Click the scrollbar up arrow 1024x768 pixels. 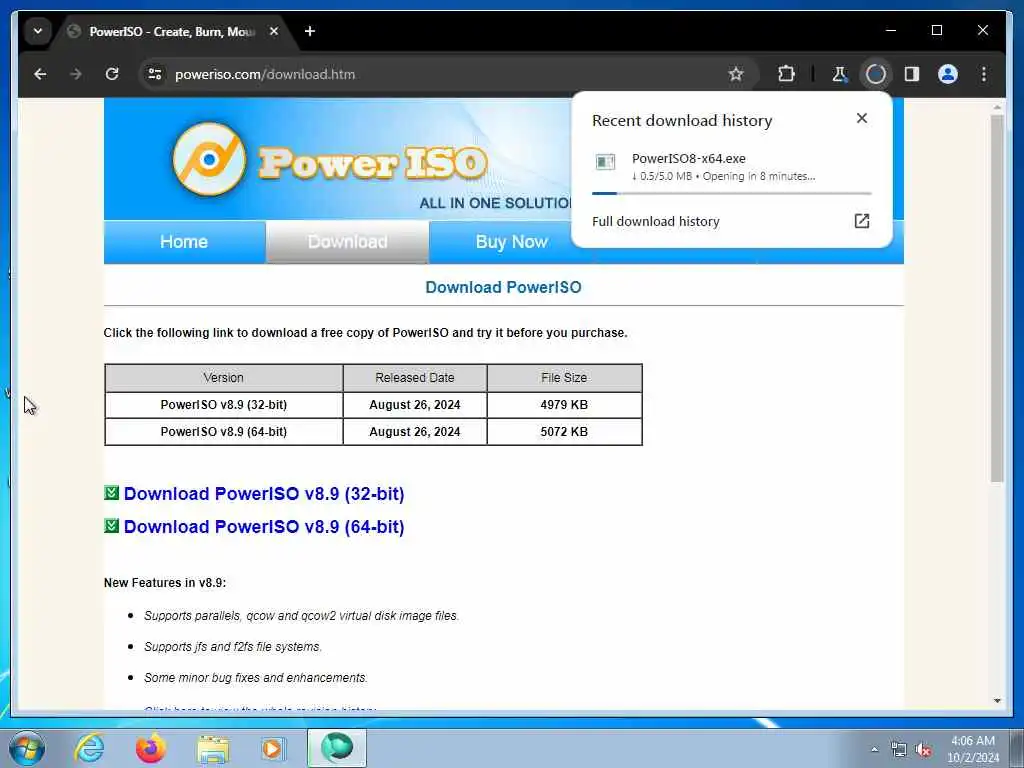click(997, 106)
